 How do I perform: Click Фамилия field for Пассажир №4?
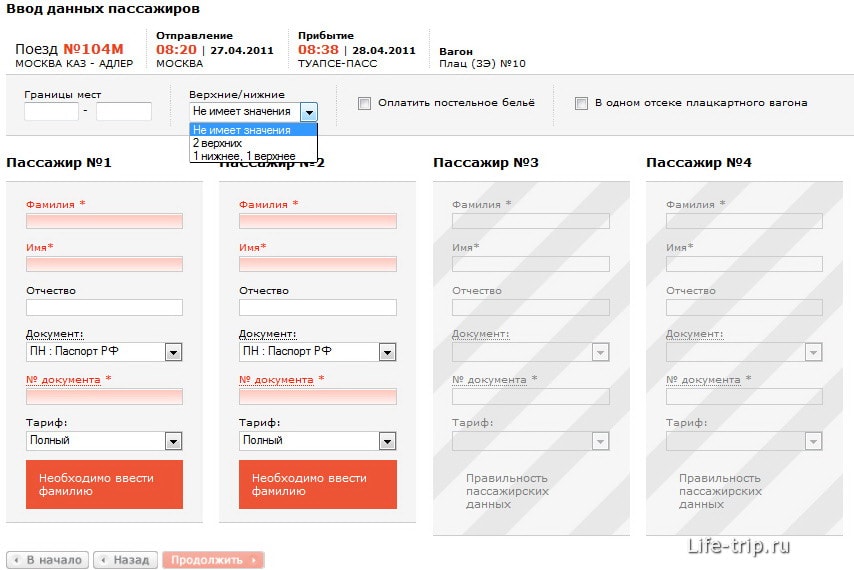pyautogui.click(x=744, y=220)
